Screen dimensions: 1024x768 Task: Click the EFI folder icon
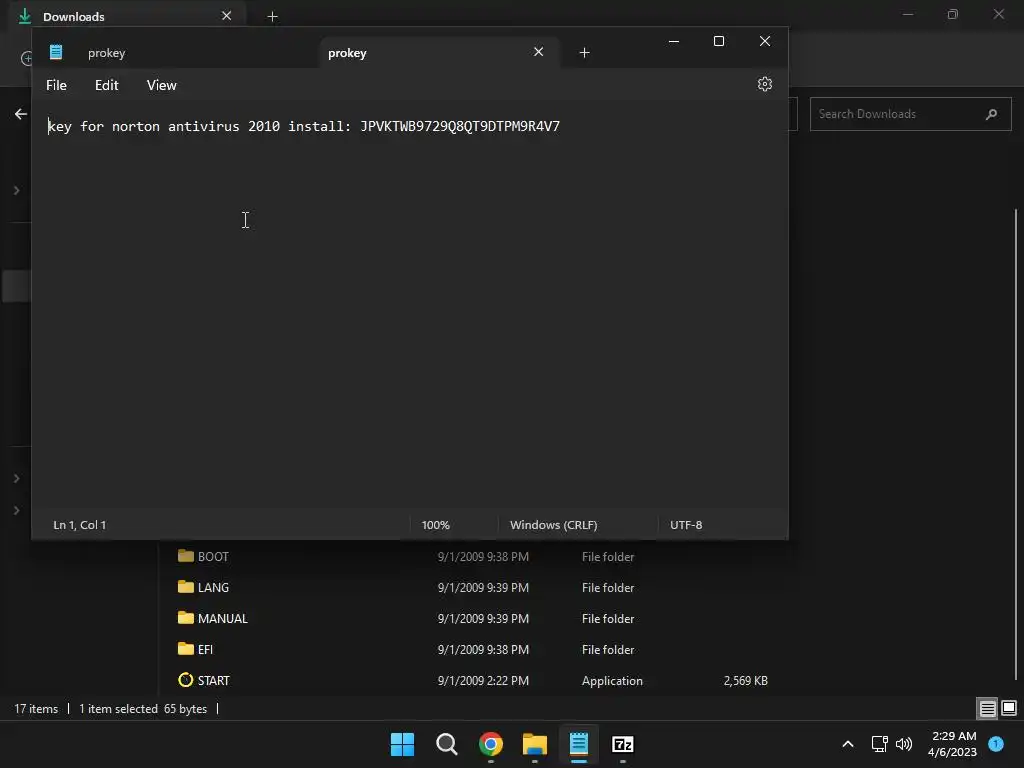(185, 648)
